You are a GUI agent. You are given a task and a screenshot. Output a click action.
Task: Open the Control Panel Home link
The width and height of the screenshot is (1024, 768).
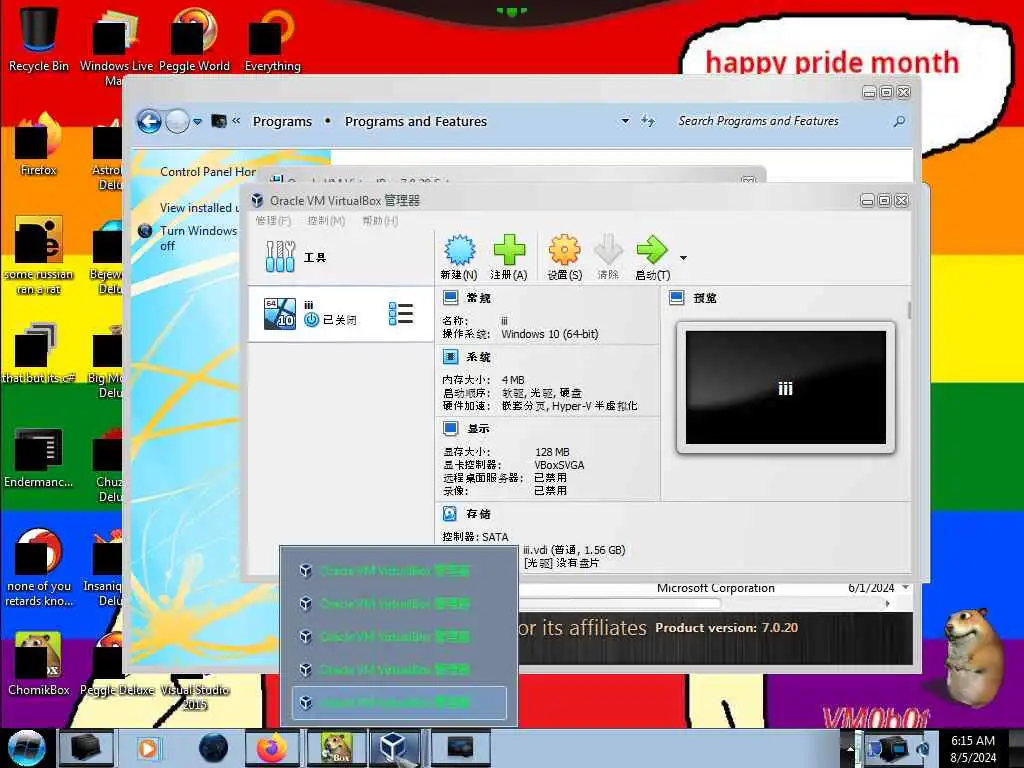[x=208, y=172]
